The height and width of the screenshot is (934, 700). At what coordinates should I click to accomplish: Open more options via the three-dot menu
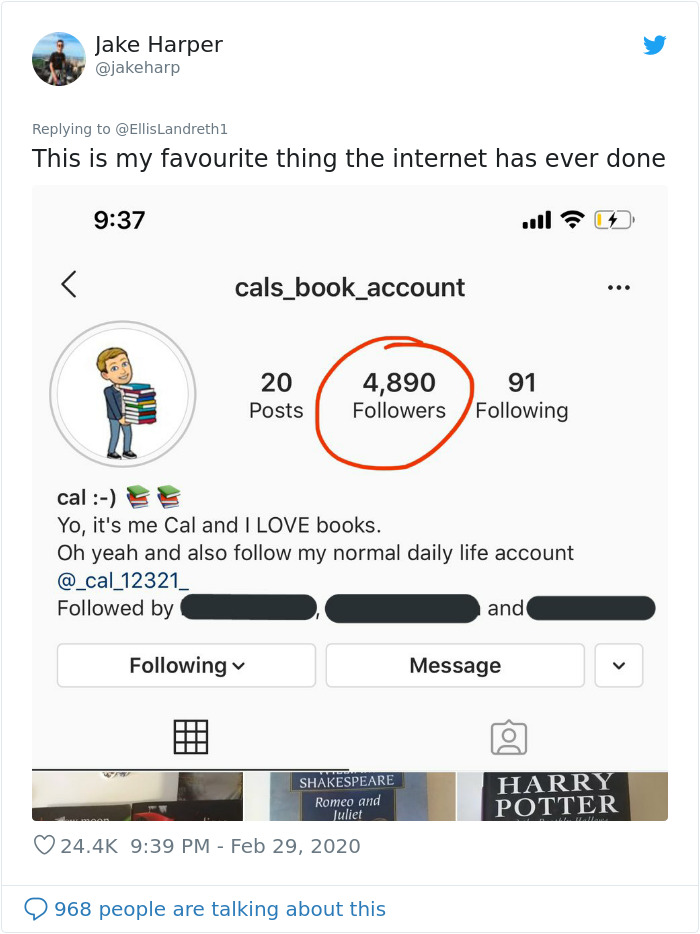tap(619, 285)
